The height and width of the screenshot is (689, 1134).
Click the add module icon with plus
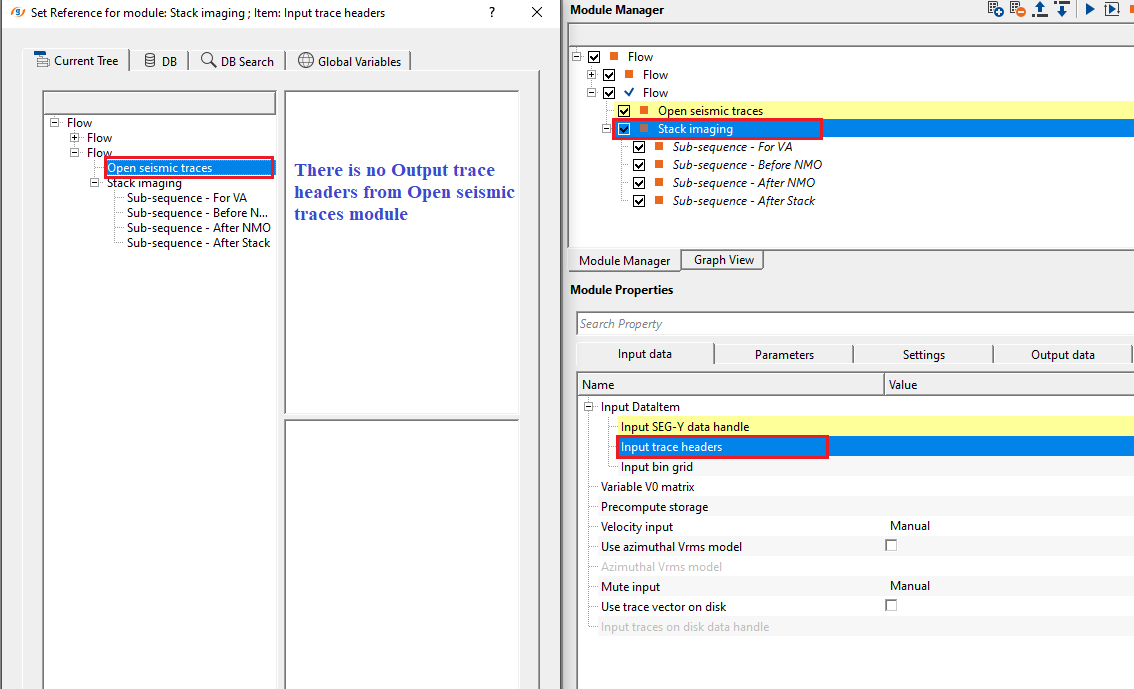tap(995, 9)
